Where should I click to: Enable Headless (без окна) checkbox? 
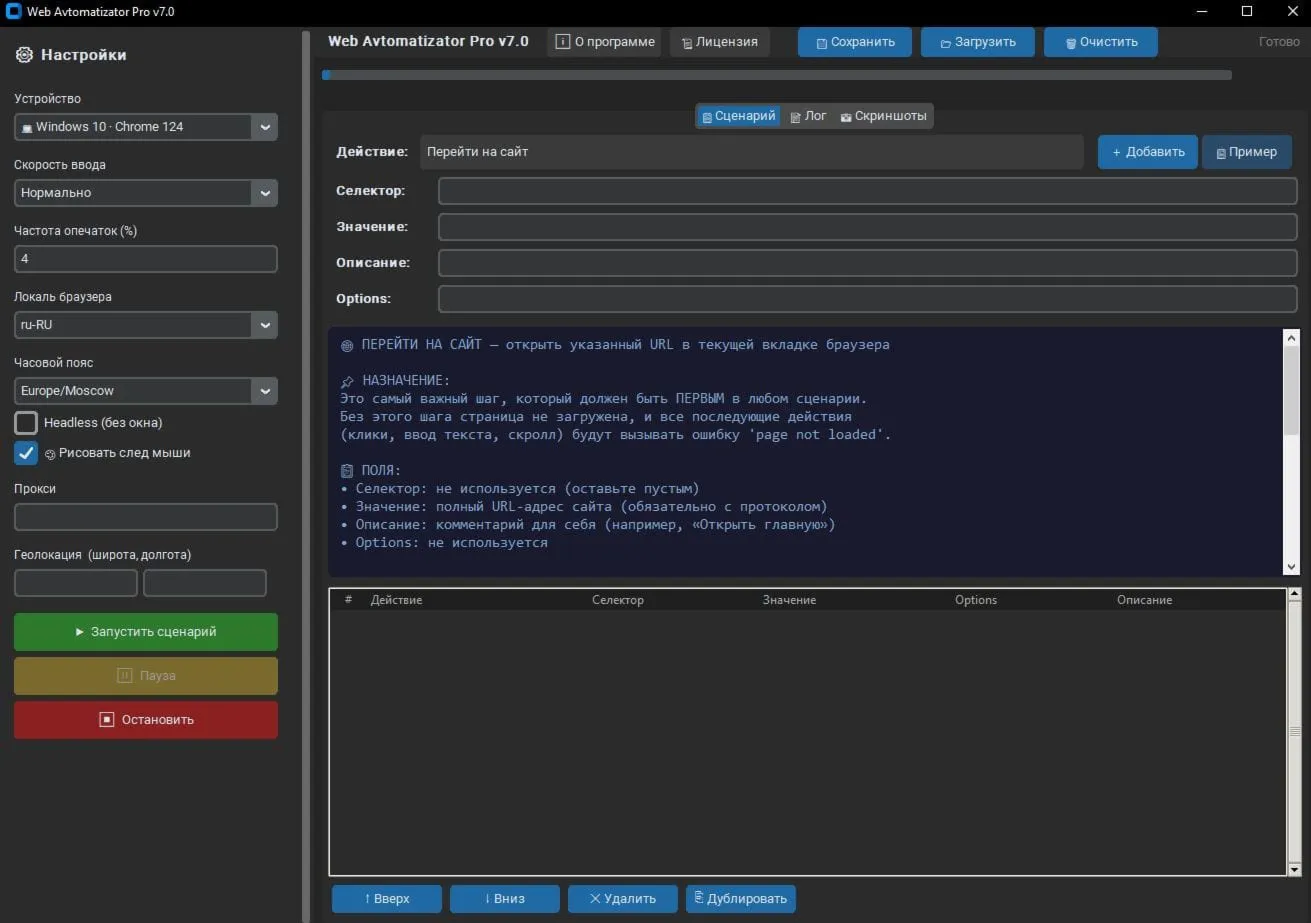coord(26,423)
